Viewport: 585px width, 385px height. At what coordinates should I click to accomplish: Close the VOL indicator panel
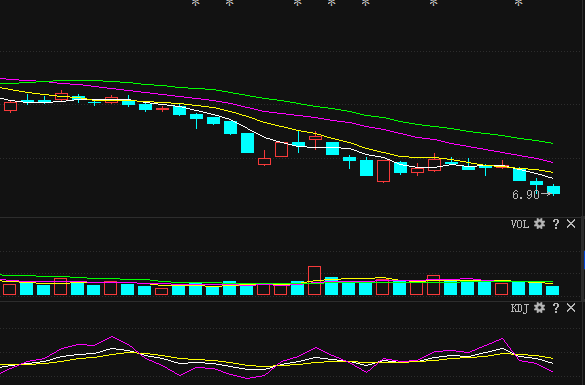click(571, 224)
